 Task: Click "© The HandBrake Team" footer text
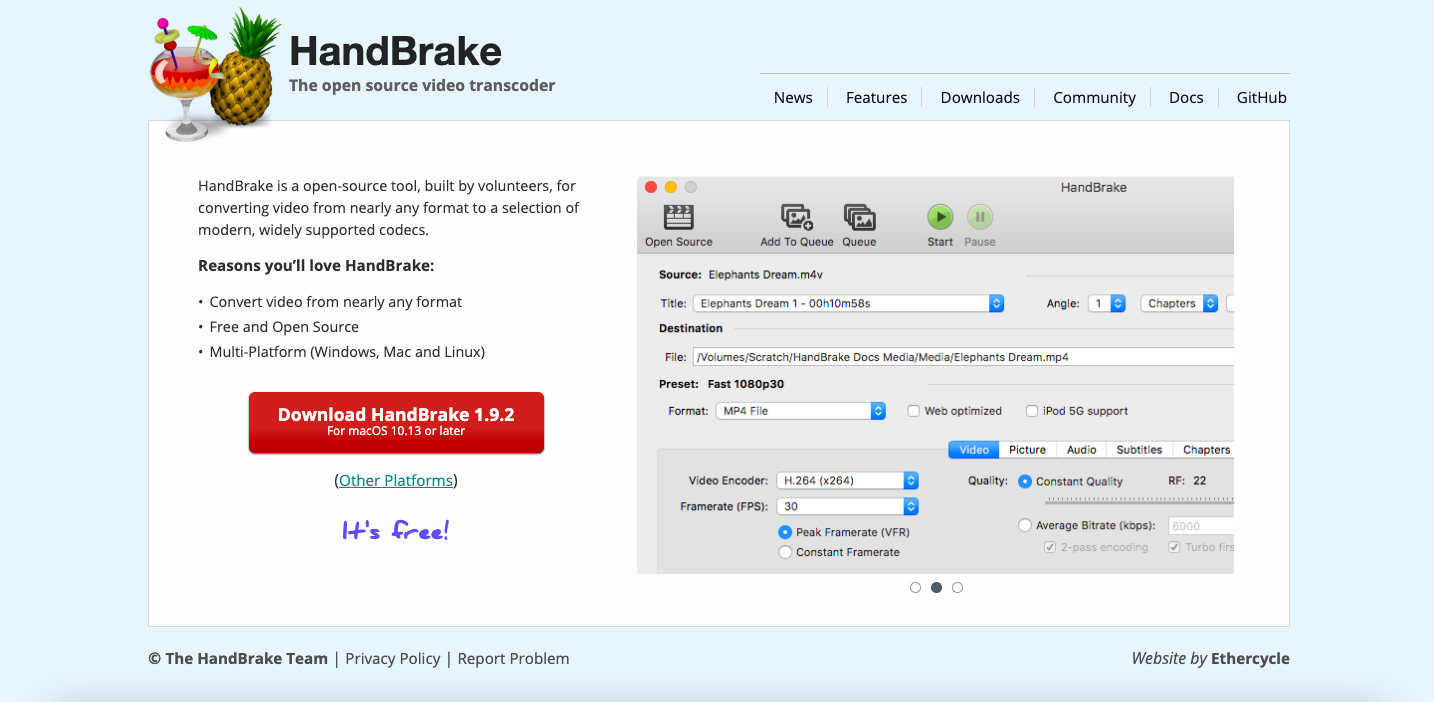(x=238, y=658)
